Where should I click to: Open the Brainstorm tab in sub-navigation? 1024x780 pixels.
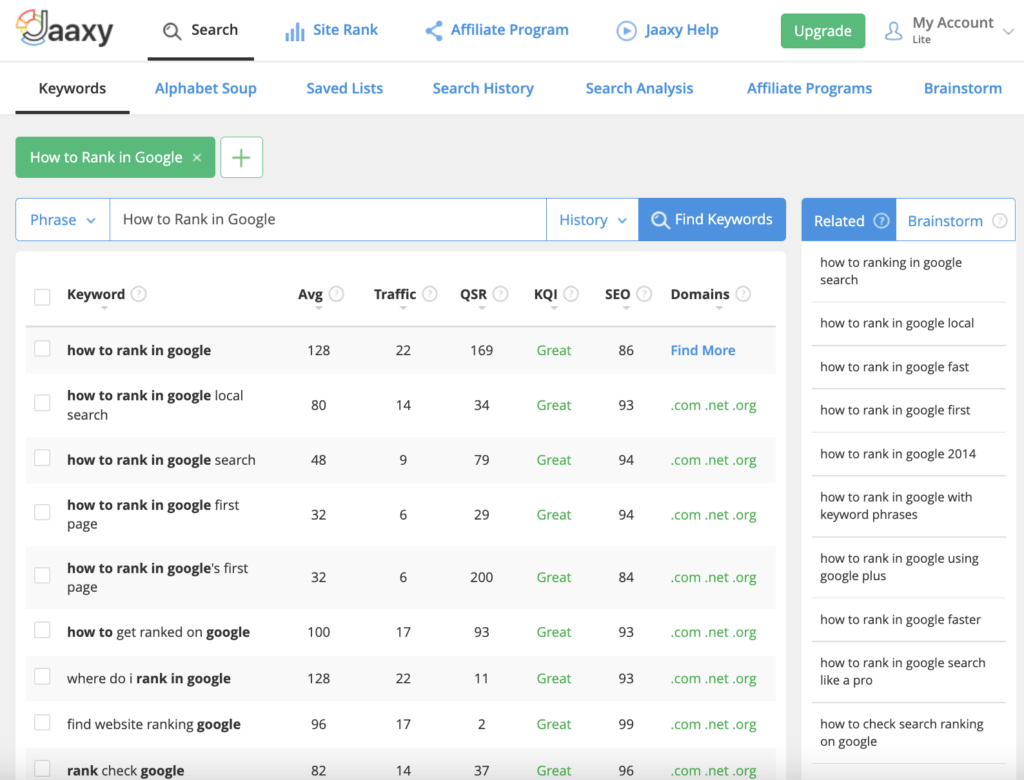coord(963,88)
